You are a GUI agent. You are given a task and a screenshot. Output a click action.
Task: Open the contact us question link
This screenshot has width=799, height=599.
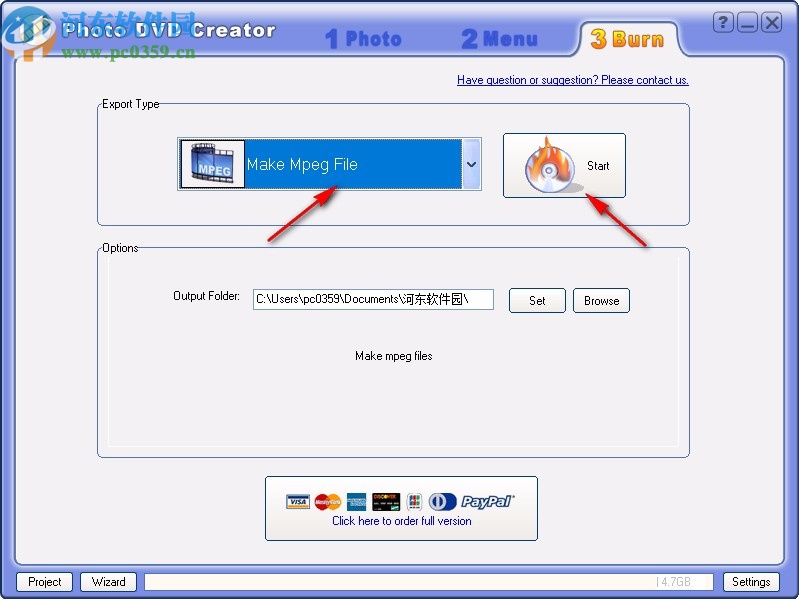coord(573,80)
